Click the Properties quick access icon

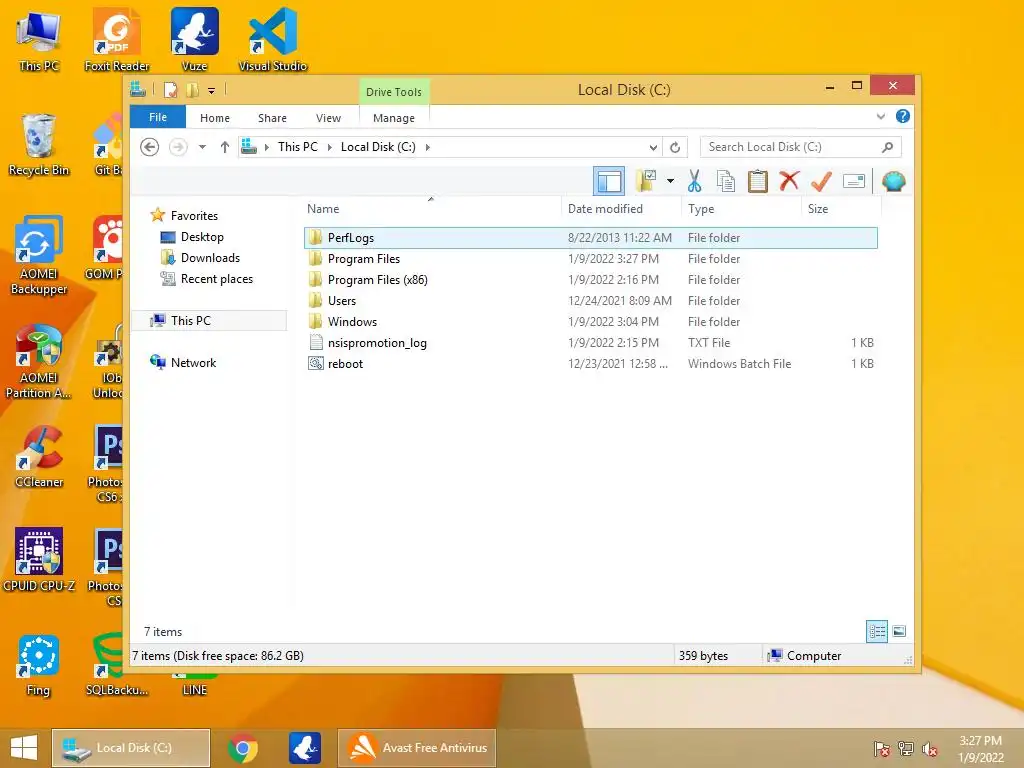[x=170, y=89]
